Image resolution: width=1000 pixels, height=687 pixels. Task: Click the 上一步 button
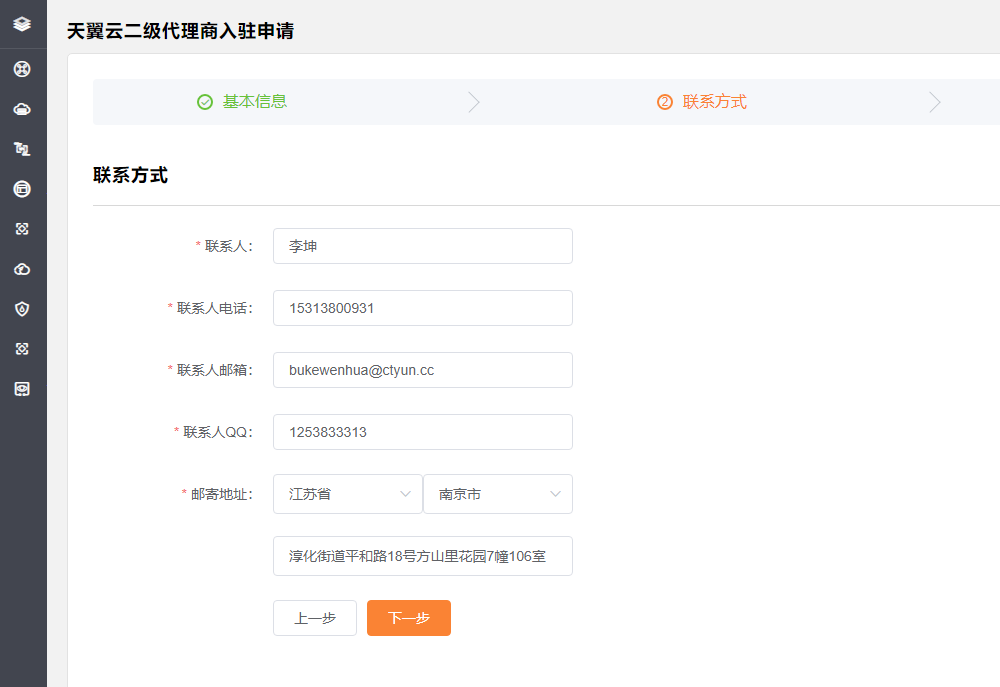314,618
